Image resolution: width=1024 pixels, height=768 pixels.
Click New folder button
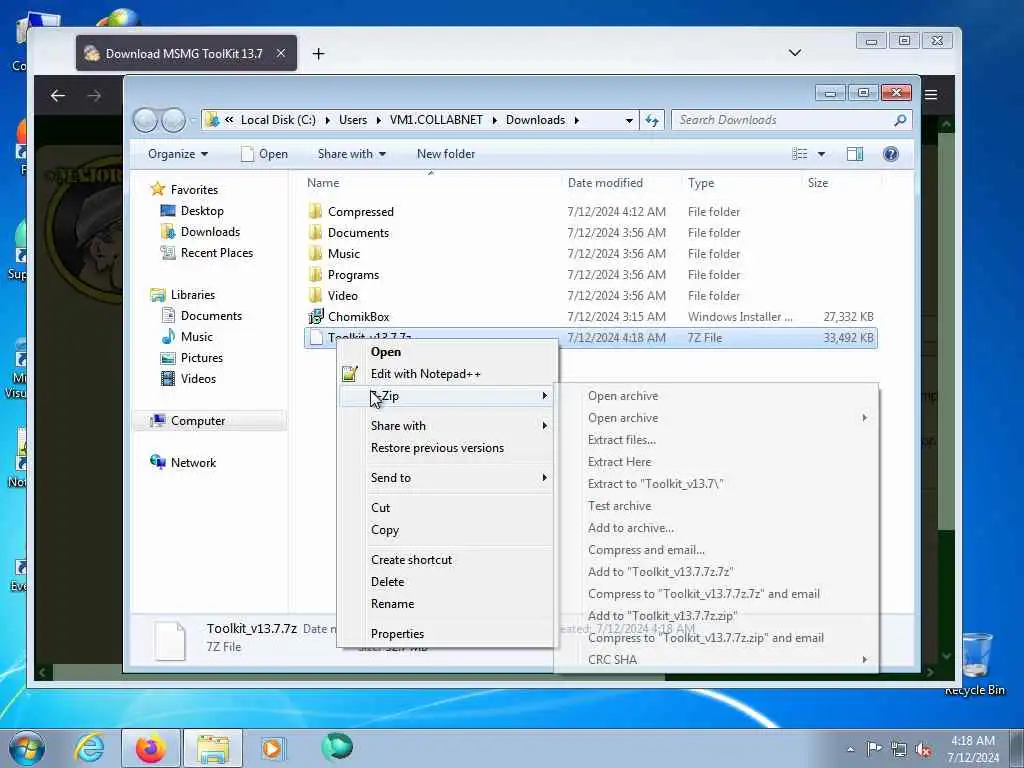[446, 154]
